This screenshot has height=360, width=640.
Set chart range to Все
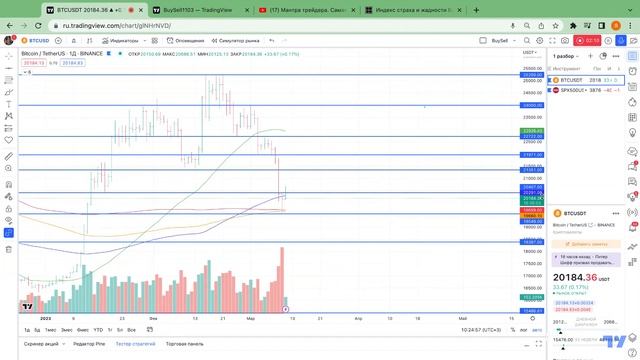(131, 330)
